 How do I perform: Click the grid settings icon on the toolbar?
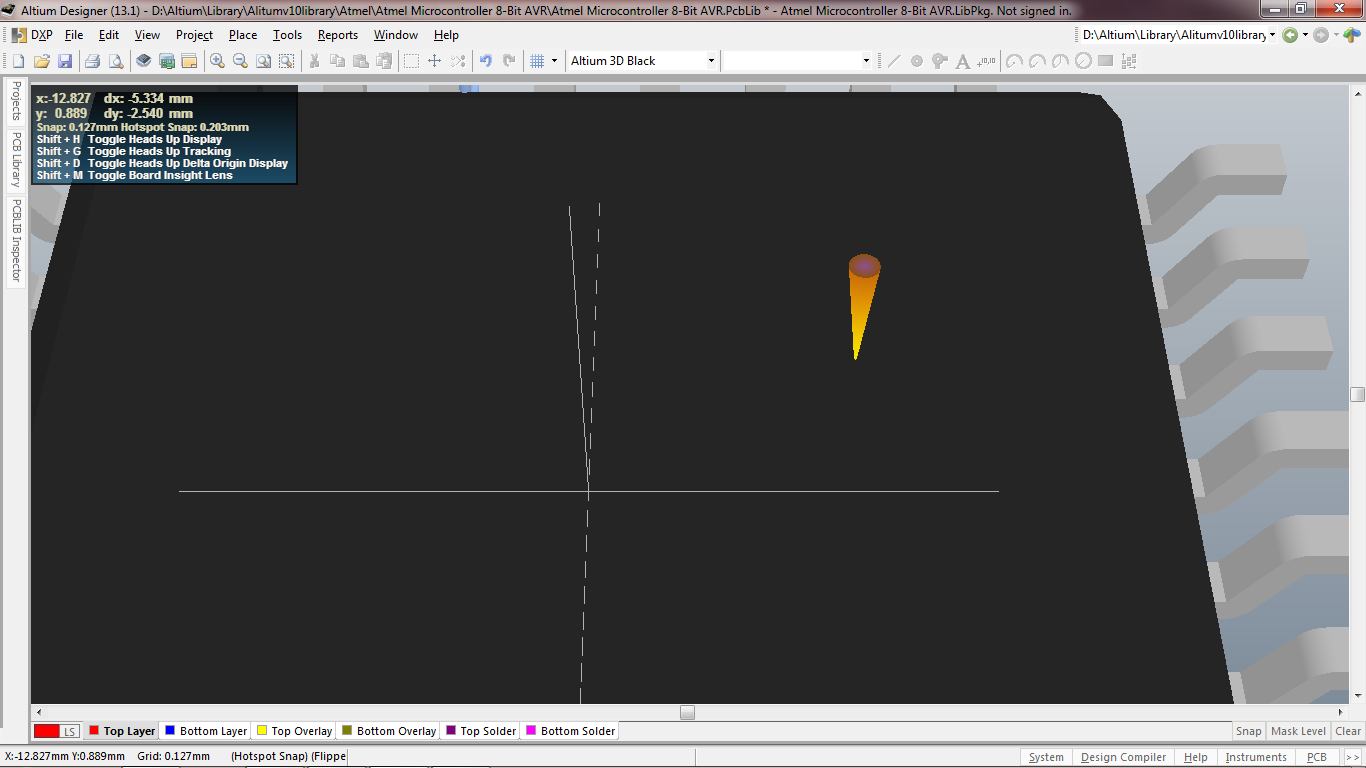click(x=538, y=60)
